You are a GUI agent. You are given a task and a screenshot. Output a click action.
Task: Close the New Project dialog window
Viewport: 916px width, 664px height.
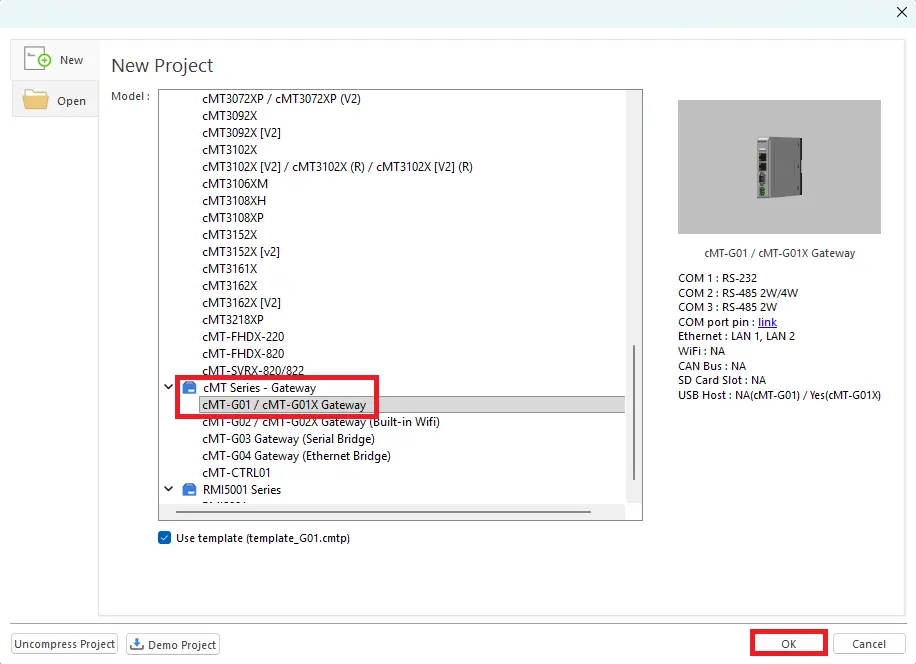point(899,11)
